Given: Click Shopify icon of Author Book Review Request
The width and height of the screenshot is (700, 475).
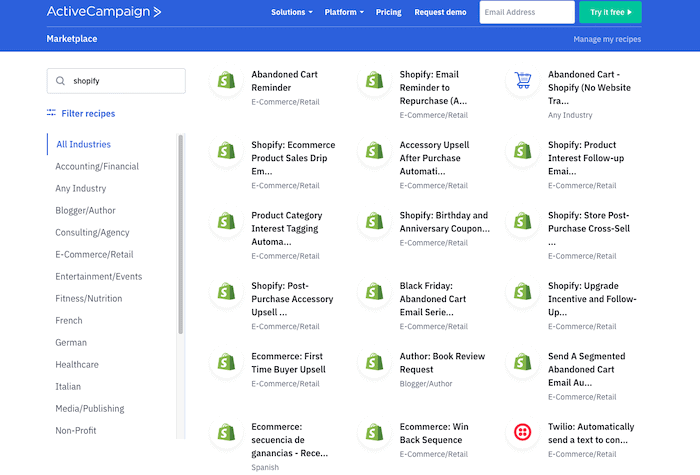Looking at the screenshot, I should (x=375, y=362).
